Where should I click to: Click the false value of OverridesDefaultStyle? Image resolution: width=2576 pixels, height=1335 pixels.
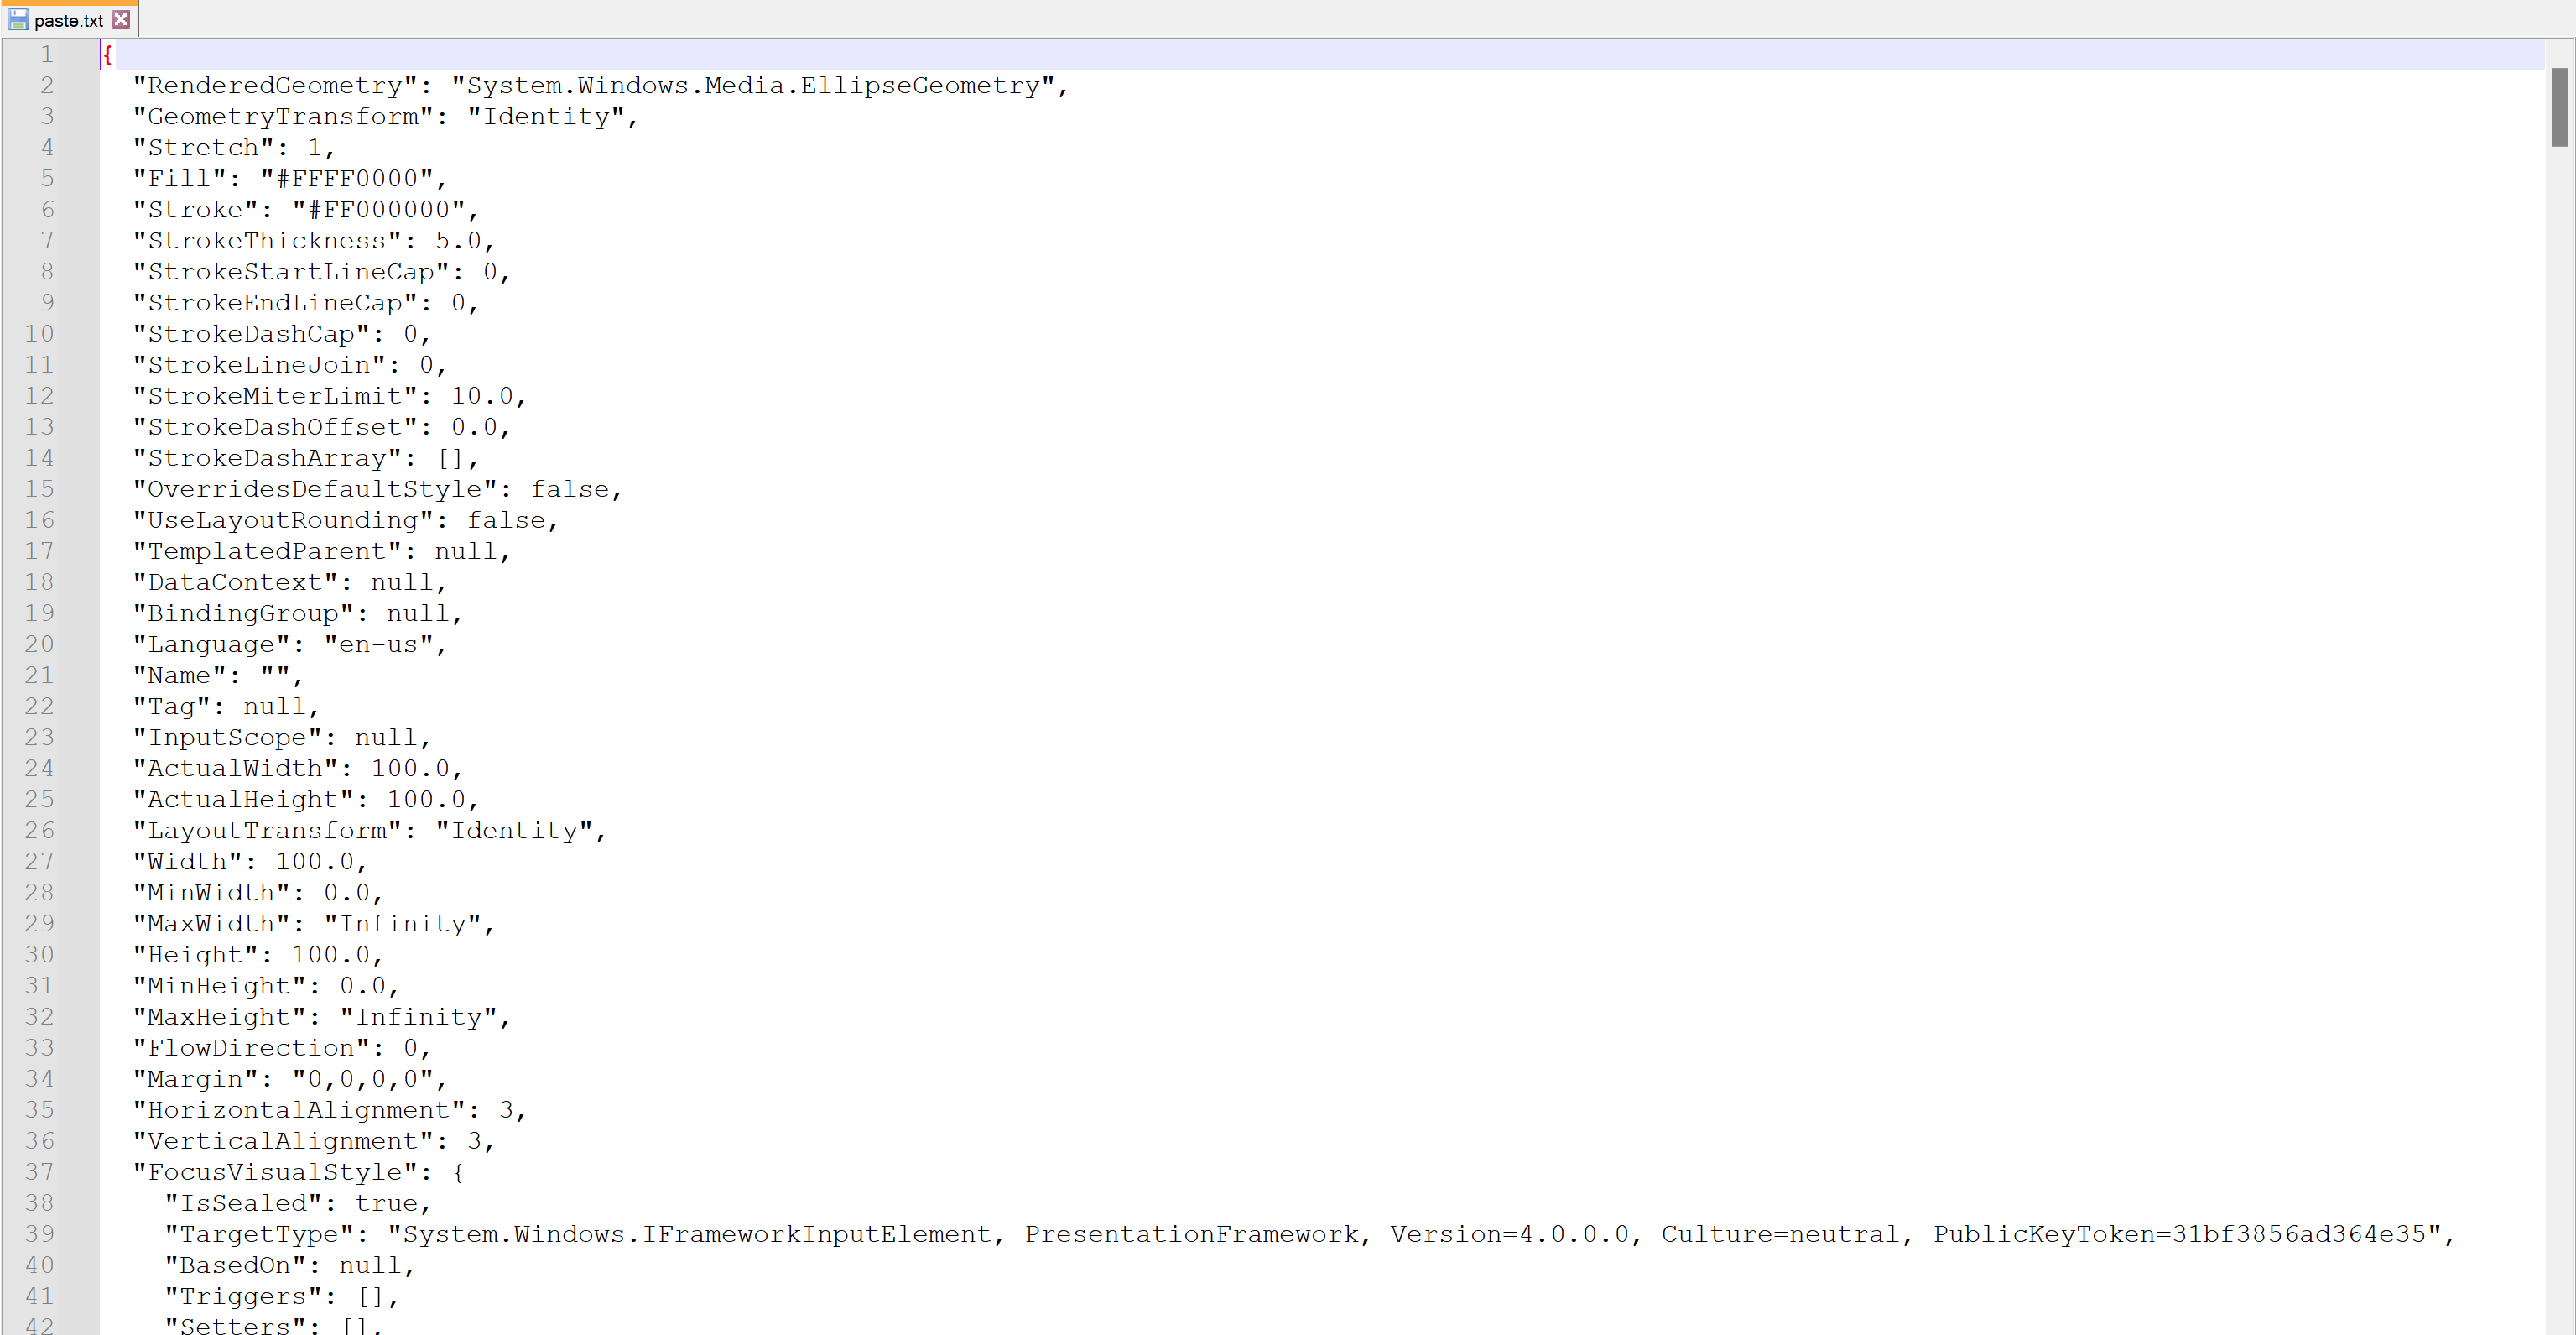coord(570,489)
